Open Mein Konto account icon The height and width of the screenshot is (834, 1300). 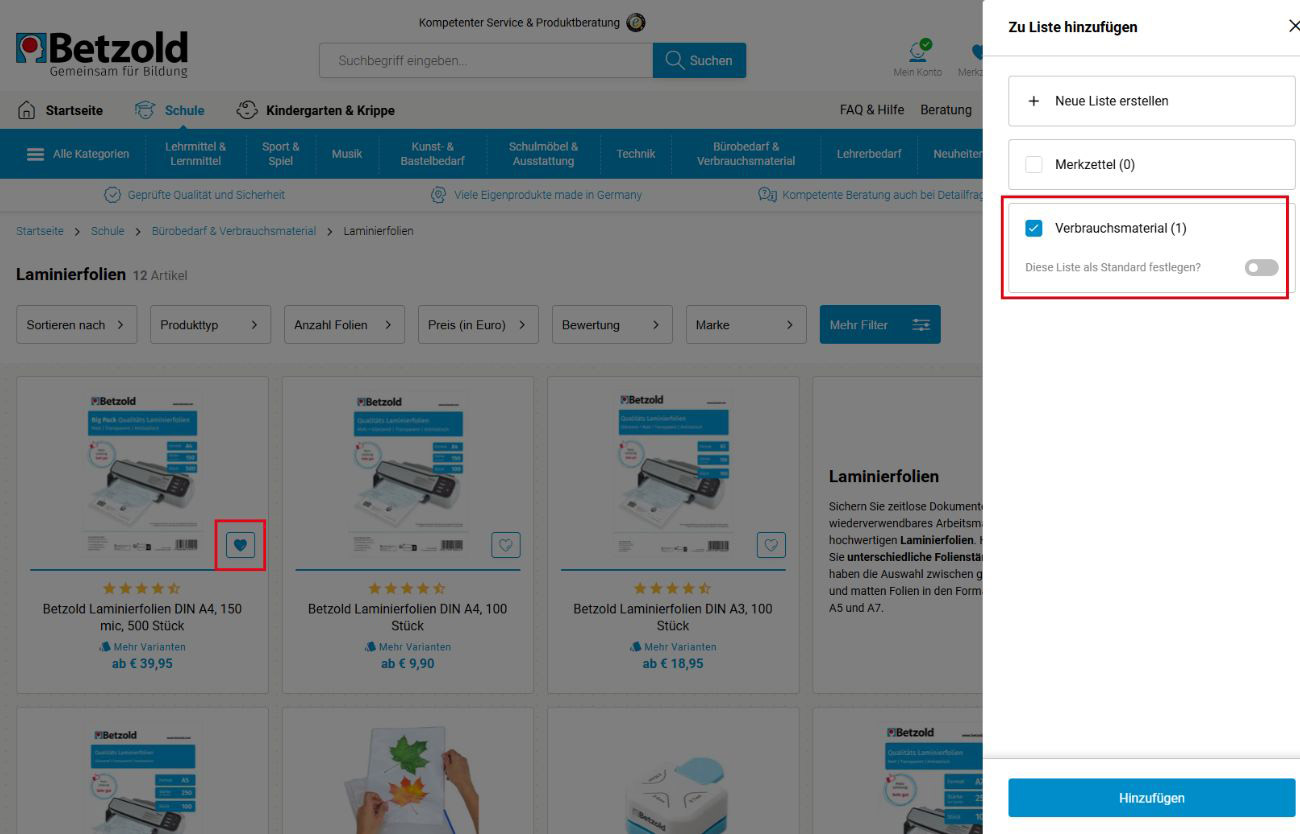tap(917, 50)
